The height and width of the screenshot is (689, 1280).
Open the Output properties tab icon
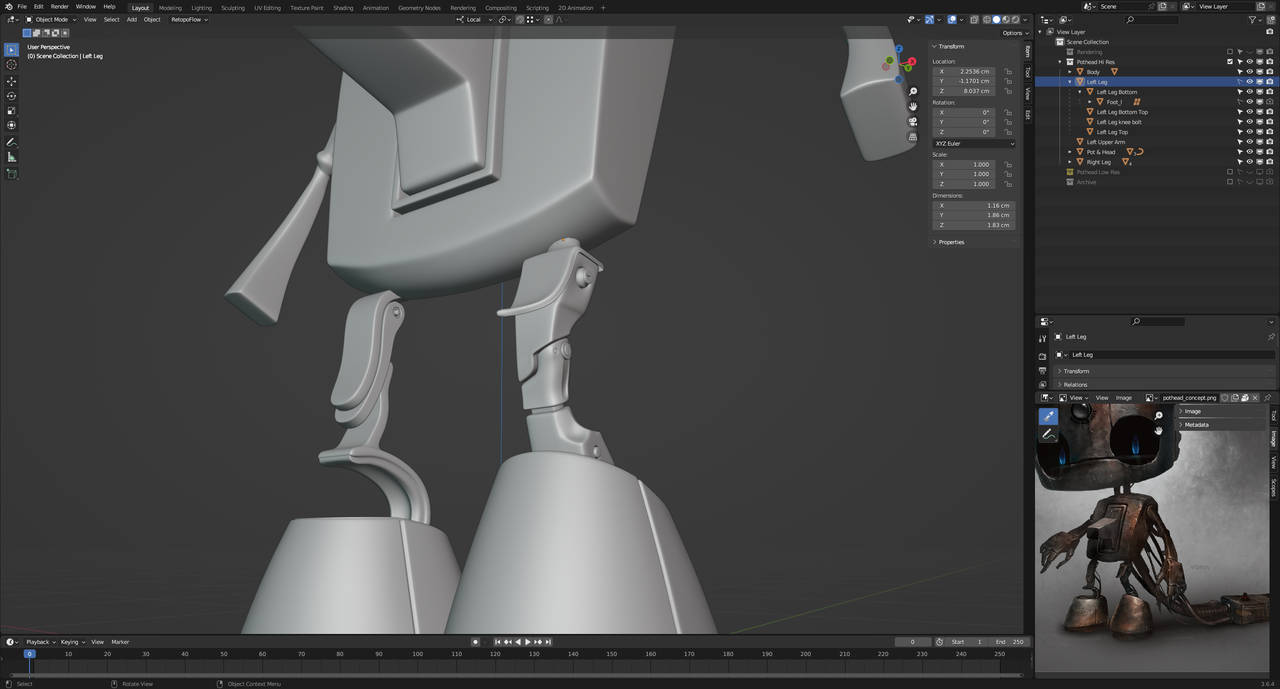[1042, 371]
